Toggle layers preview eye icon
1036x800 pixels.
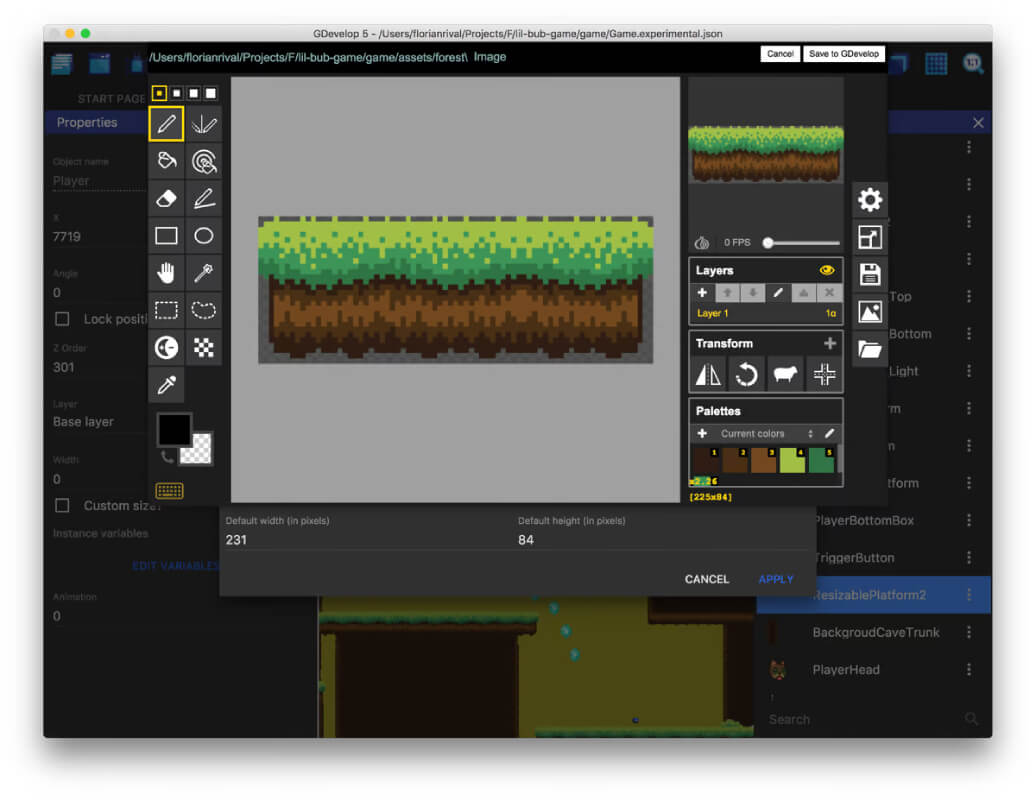pyautogui.click(x=827, y=270)
